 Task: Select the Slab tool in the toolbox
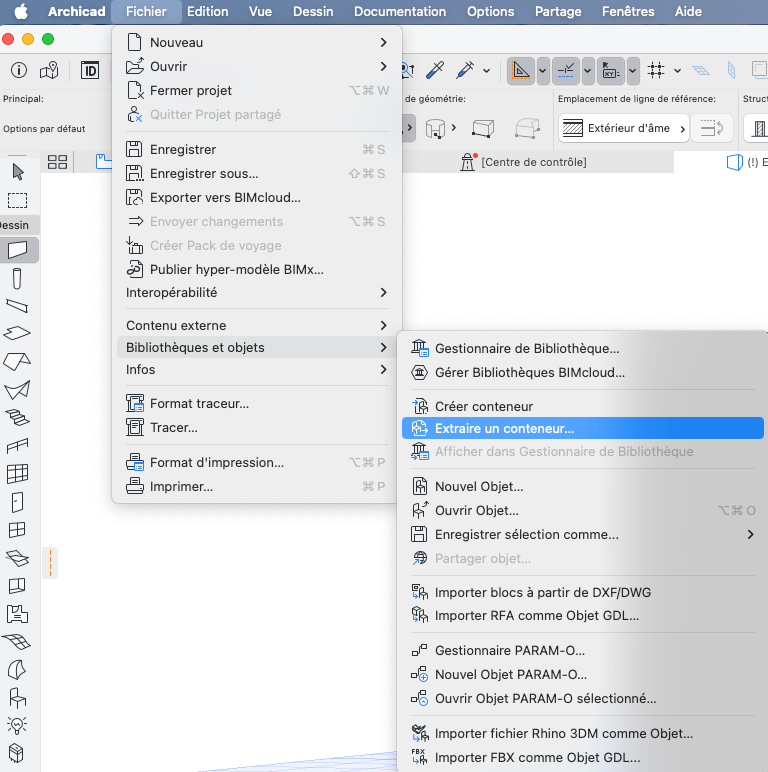(x=17, y=333)
